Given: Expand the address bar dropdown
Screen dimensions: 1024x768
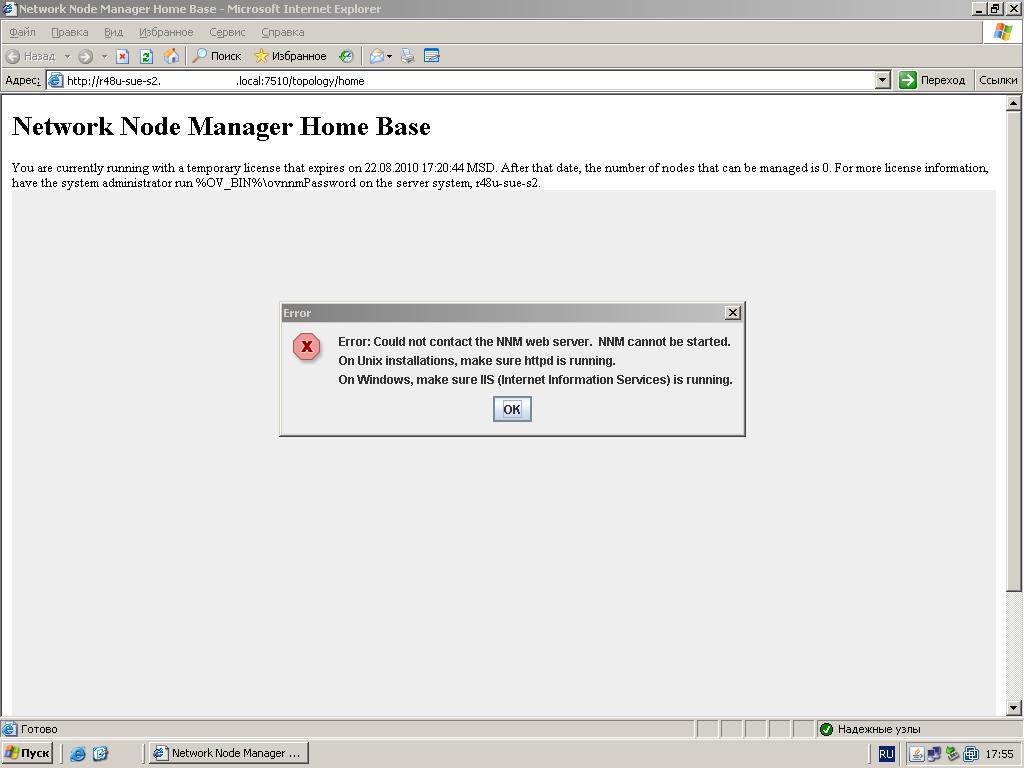Looking at the screenshot, I should tap(882, 80).
